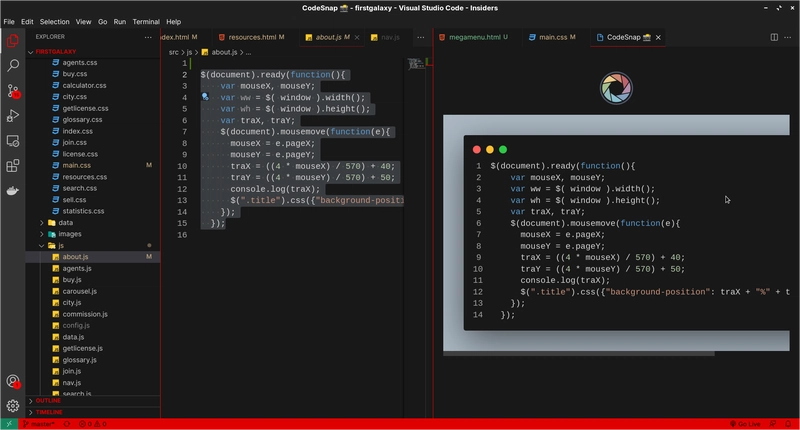Open the Go menu
Viewport: 800px width, 430px height.
click(103, 22)
